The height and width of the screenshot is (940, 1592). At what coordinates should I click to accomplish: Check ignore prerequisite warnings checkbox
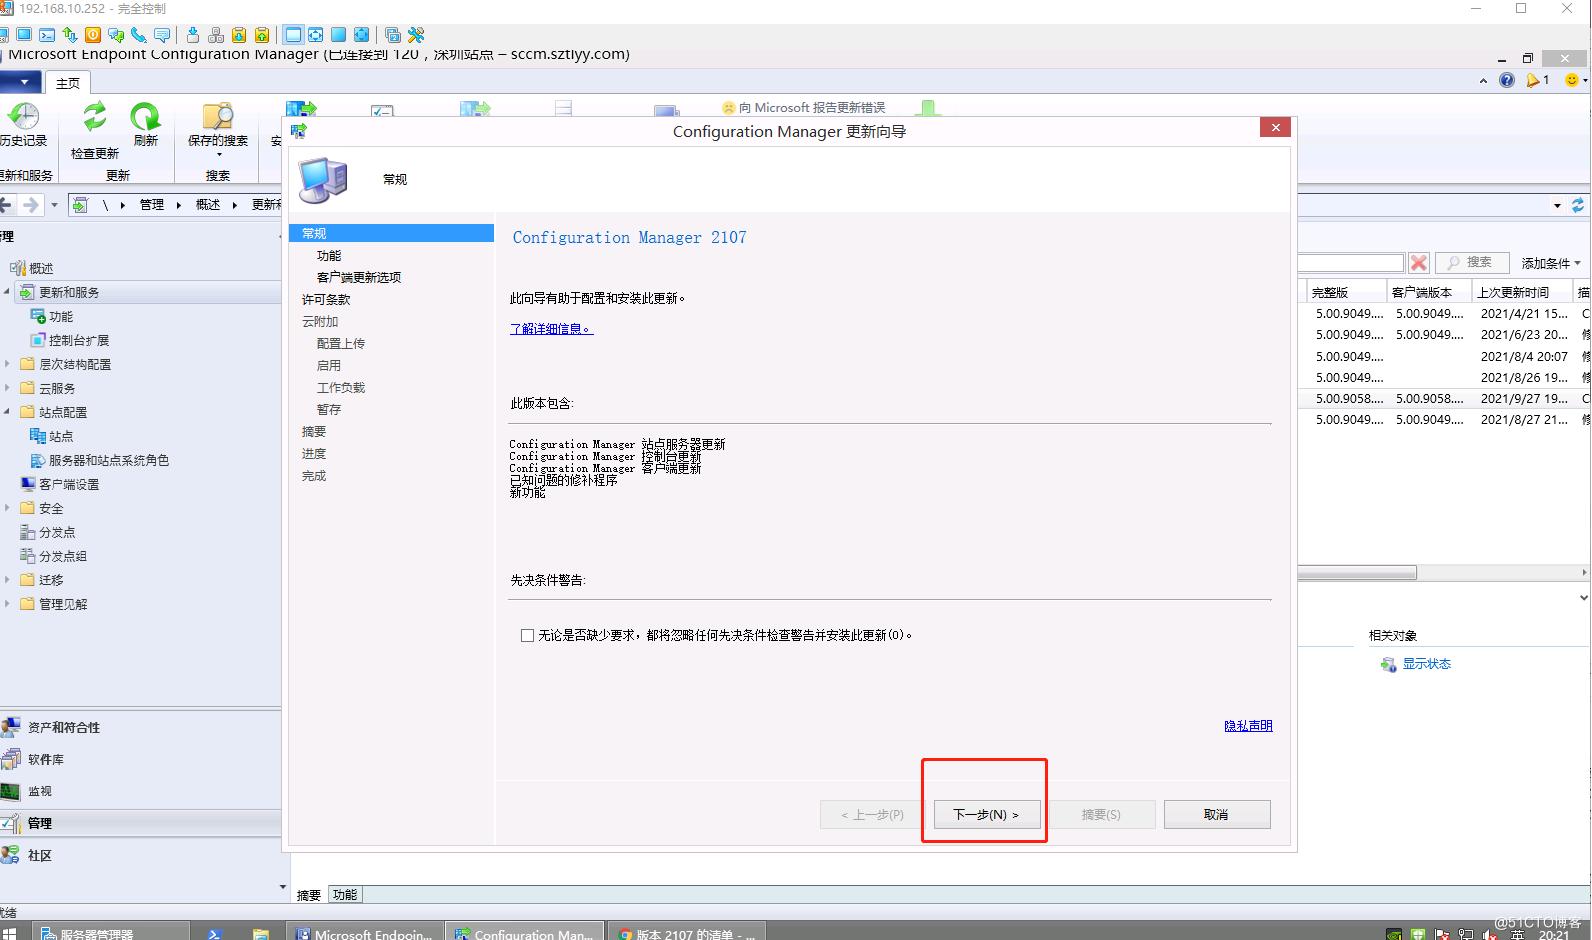[527, 635]
